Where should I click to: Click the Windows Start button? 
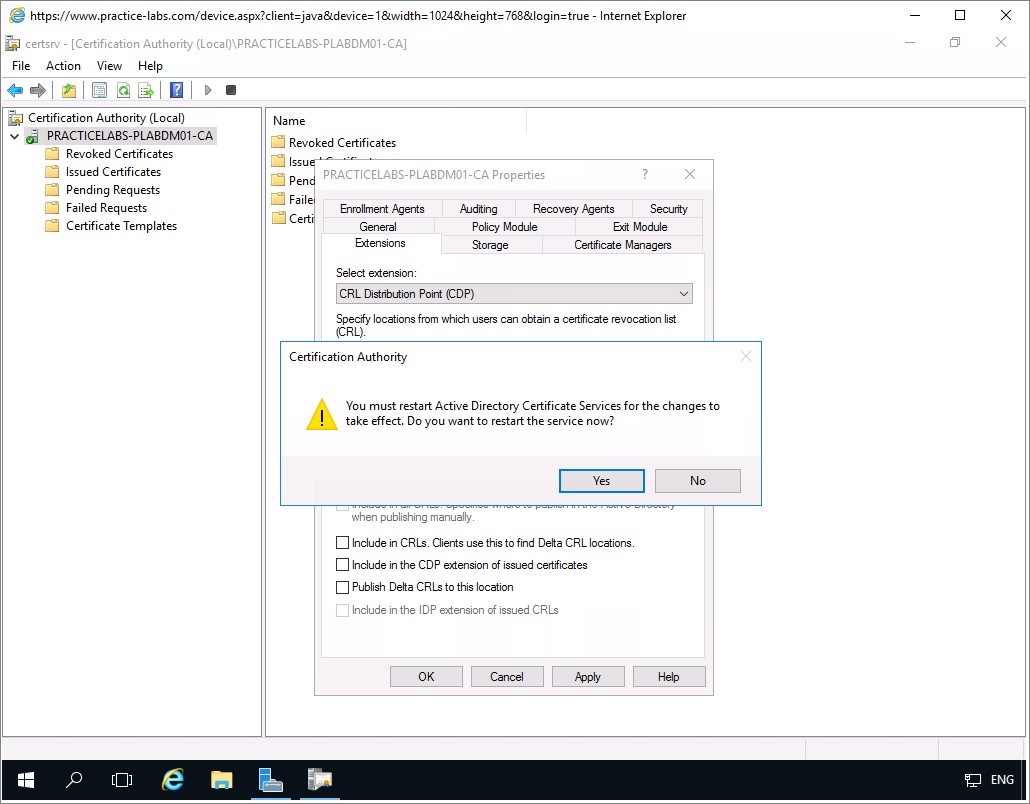(x=26, y=780)
